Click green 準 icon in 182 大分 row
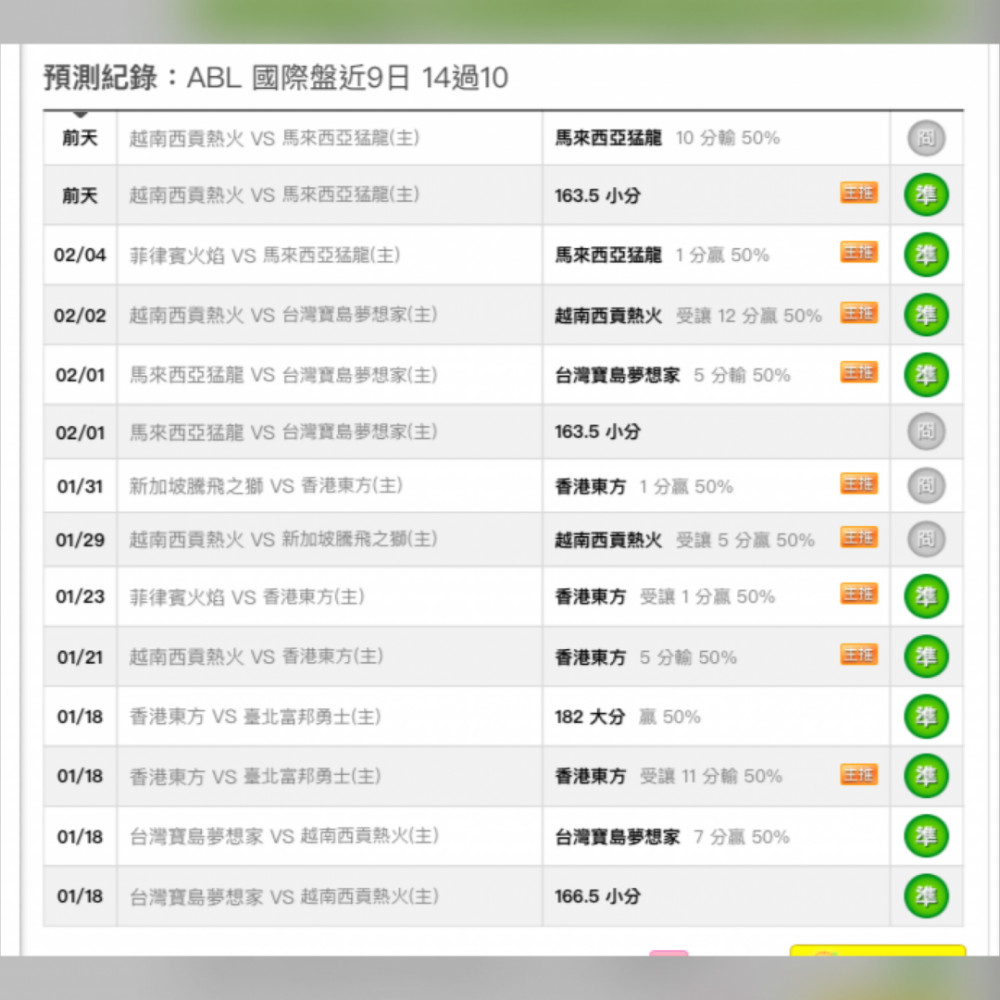Screen dimensions: 1000x1000 click(x=926, y=717)
